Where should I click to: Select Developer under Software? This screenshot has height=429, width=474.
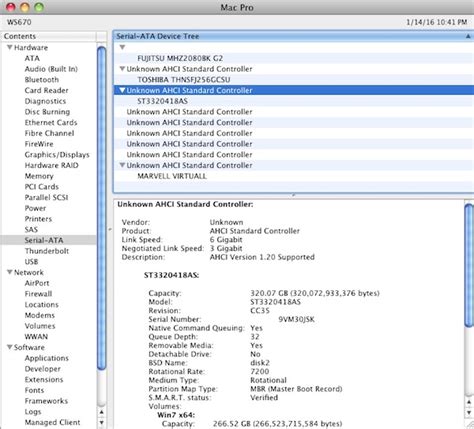43,369
